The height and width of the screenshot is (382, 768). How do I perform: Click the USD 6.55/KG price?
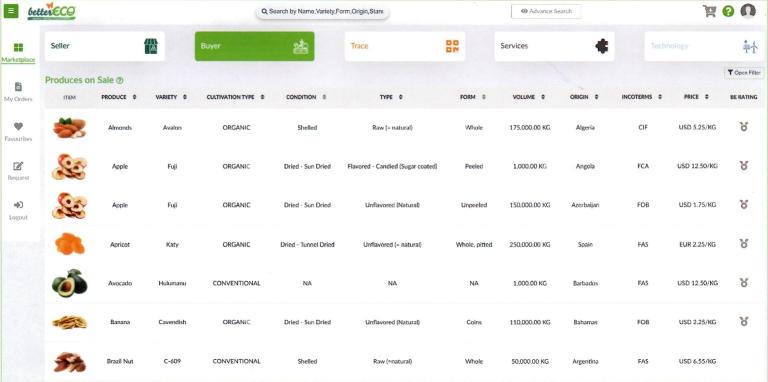point(697,361)
